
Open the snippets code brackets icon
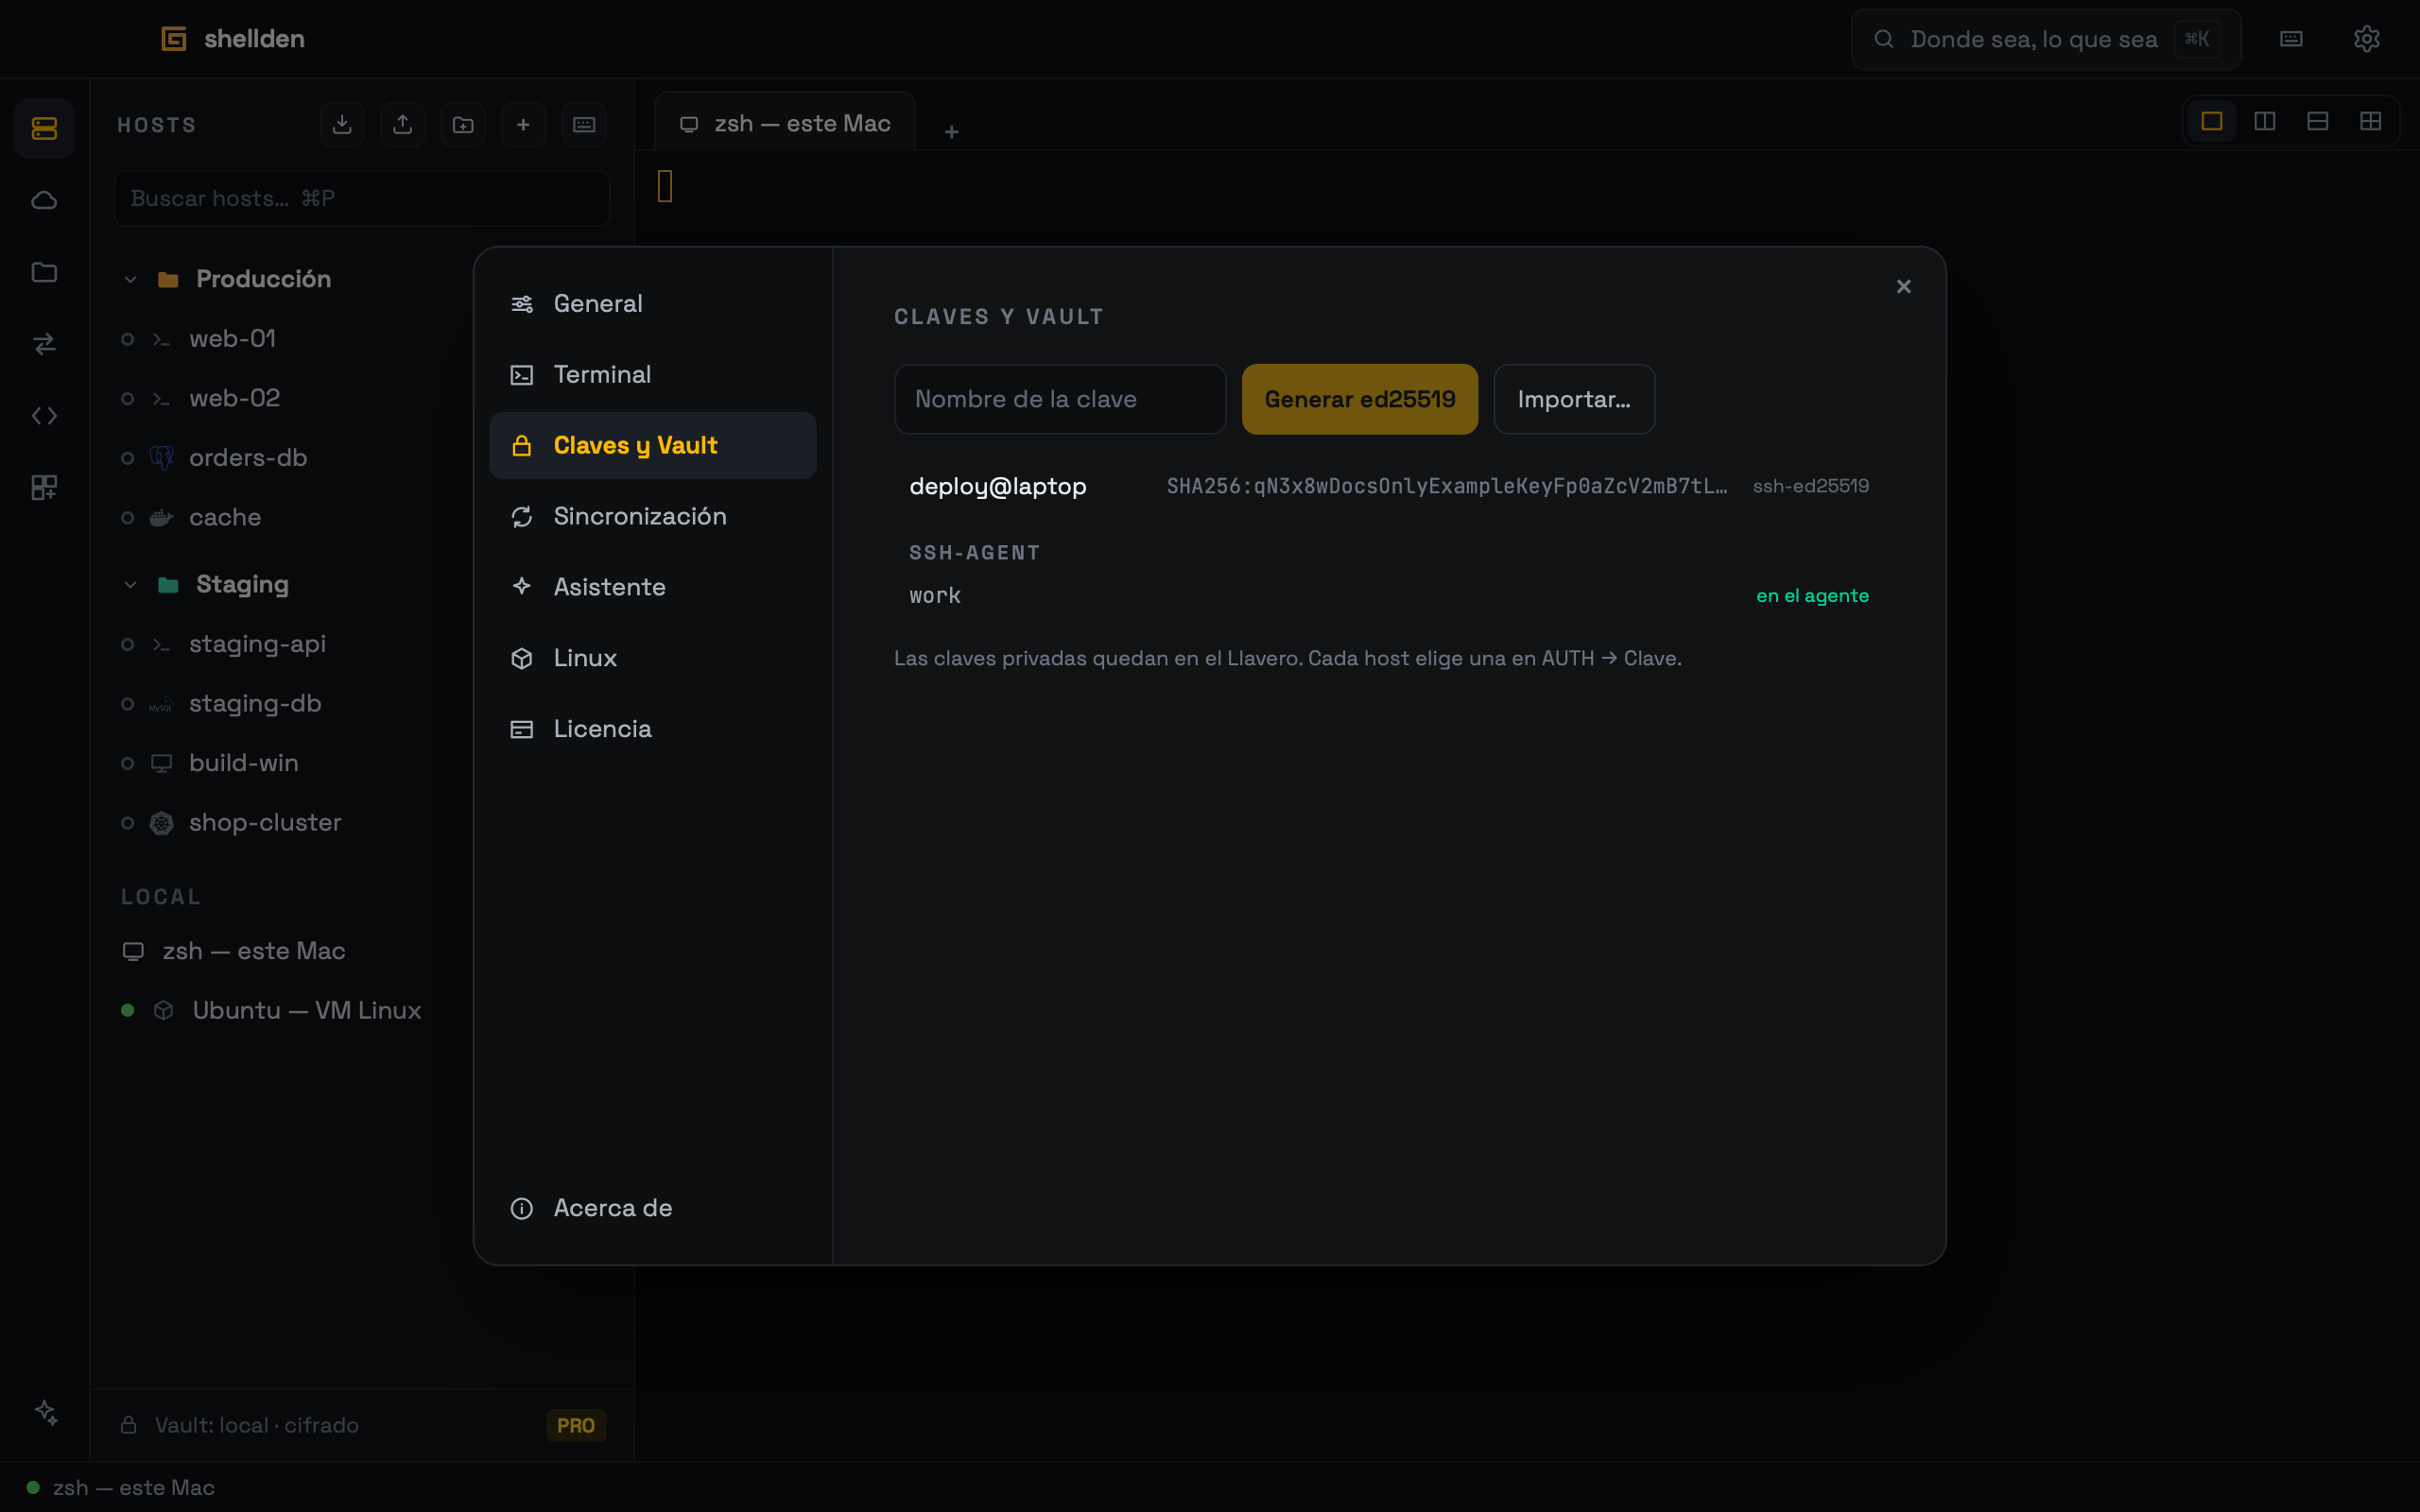pyautogui.click(x=44, y=416)
